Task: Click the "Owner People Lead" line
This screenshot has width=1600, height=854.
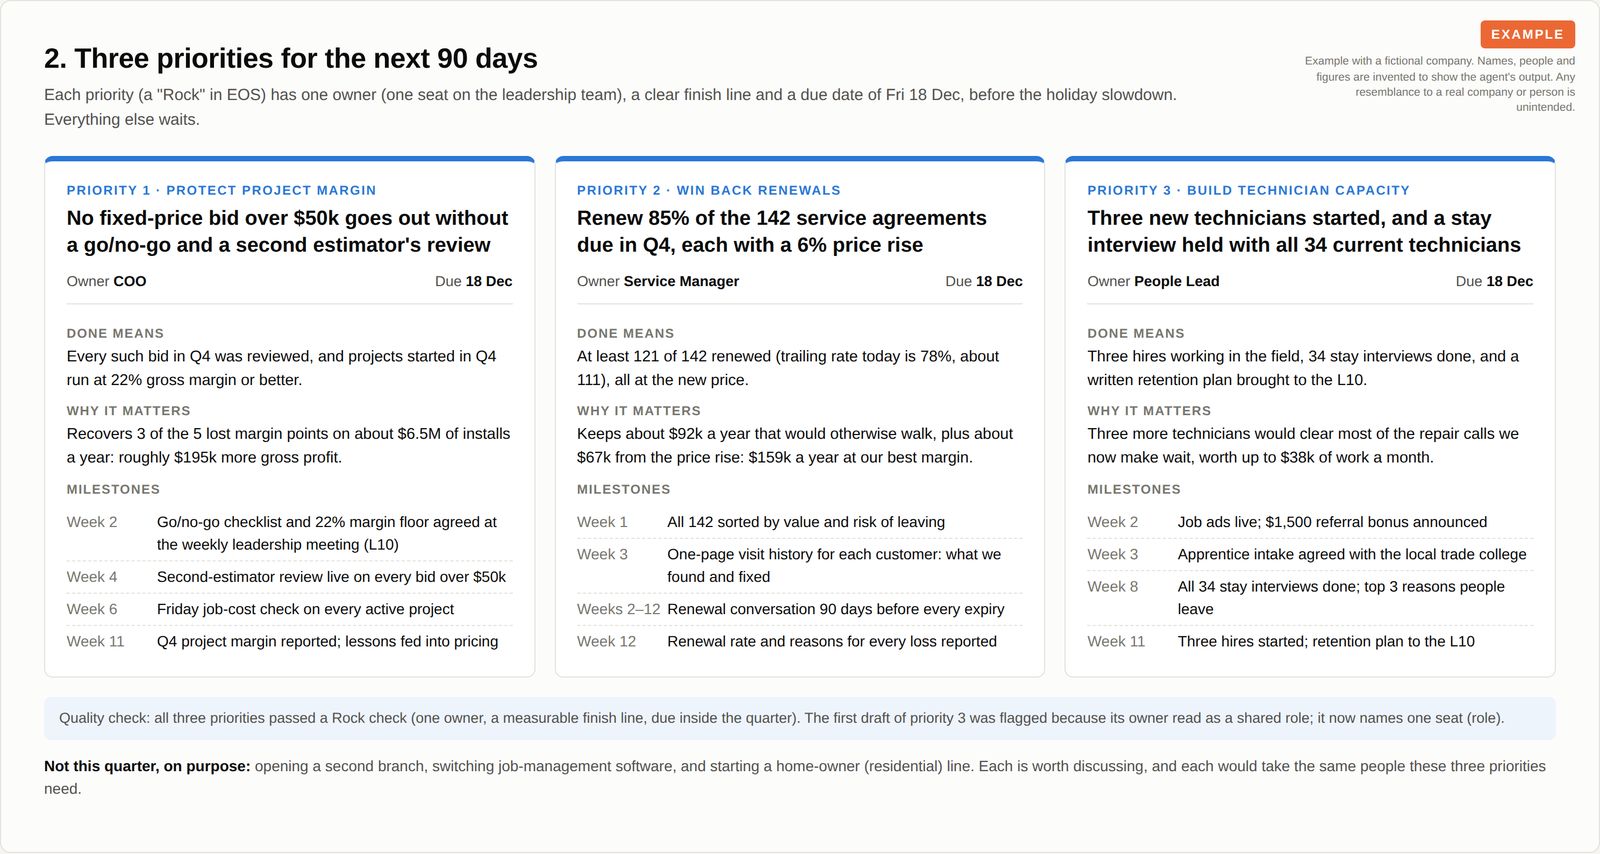Action: (x=1153, y=281)
